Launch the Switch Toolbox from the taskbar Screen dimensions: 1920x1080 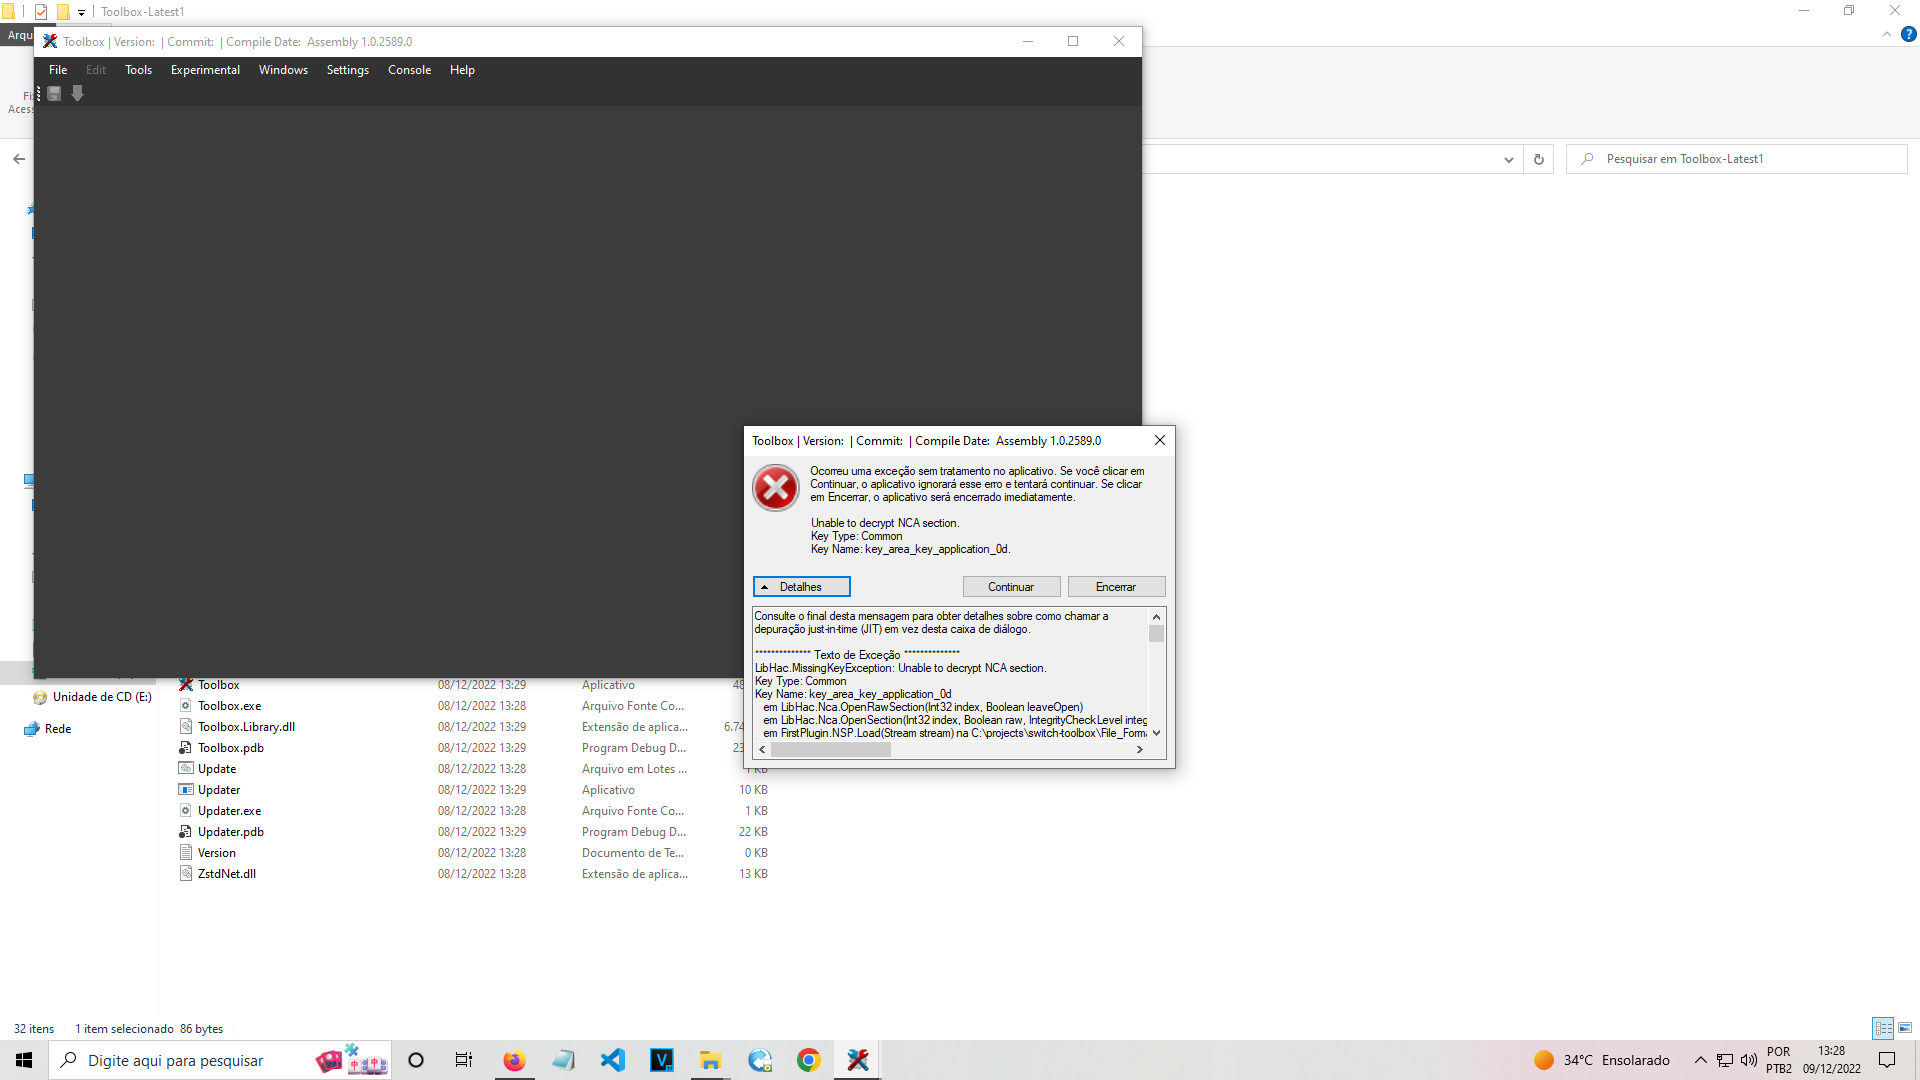point(856,1059)
